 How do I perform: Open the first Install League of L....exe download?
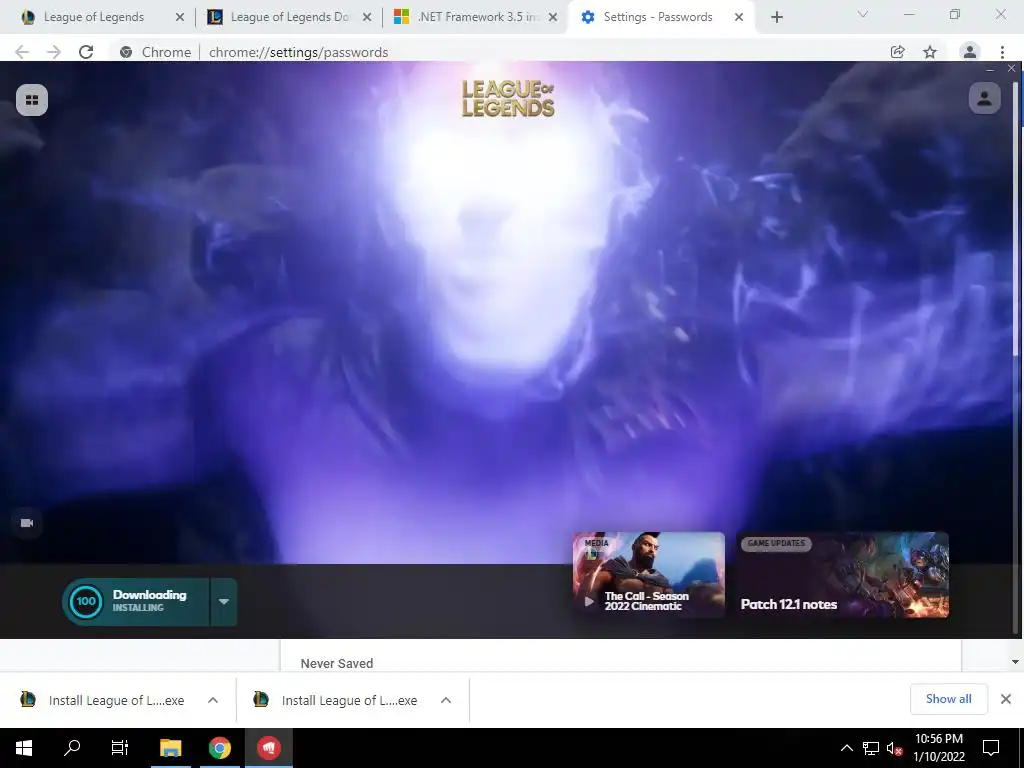pos(102,700)
